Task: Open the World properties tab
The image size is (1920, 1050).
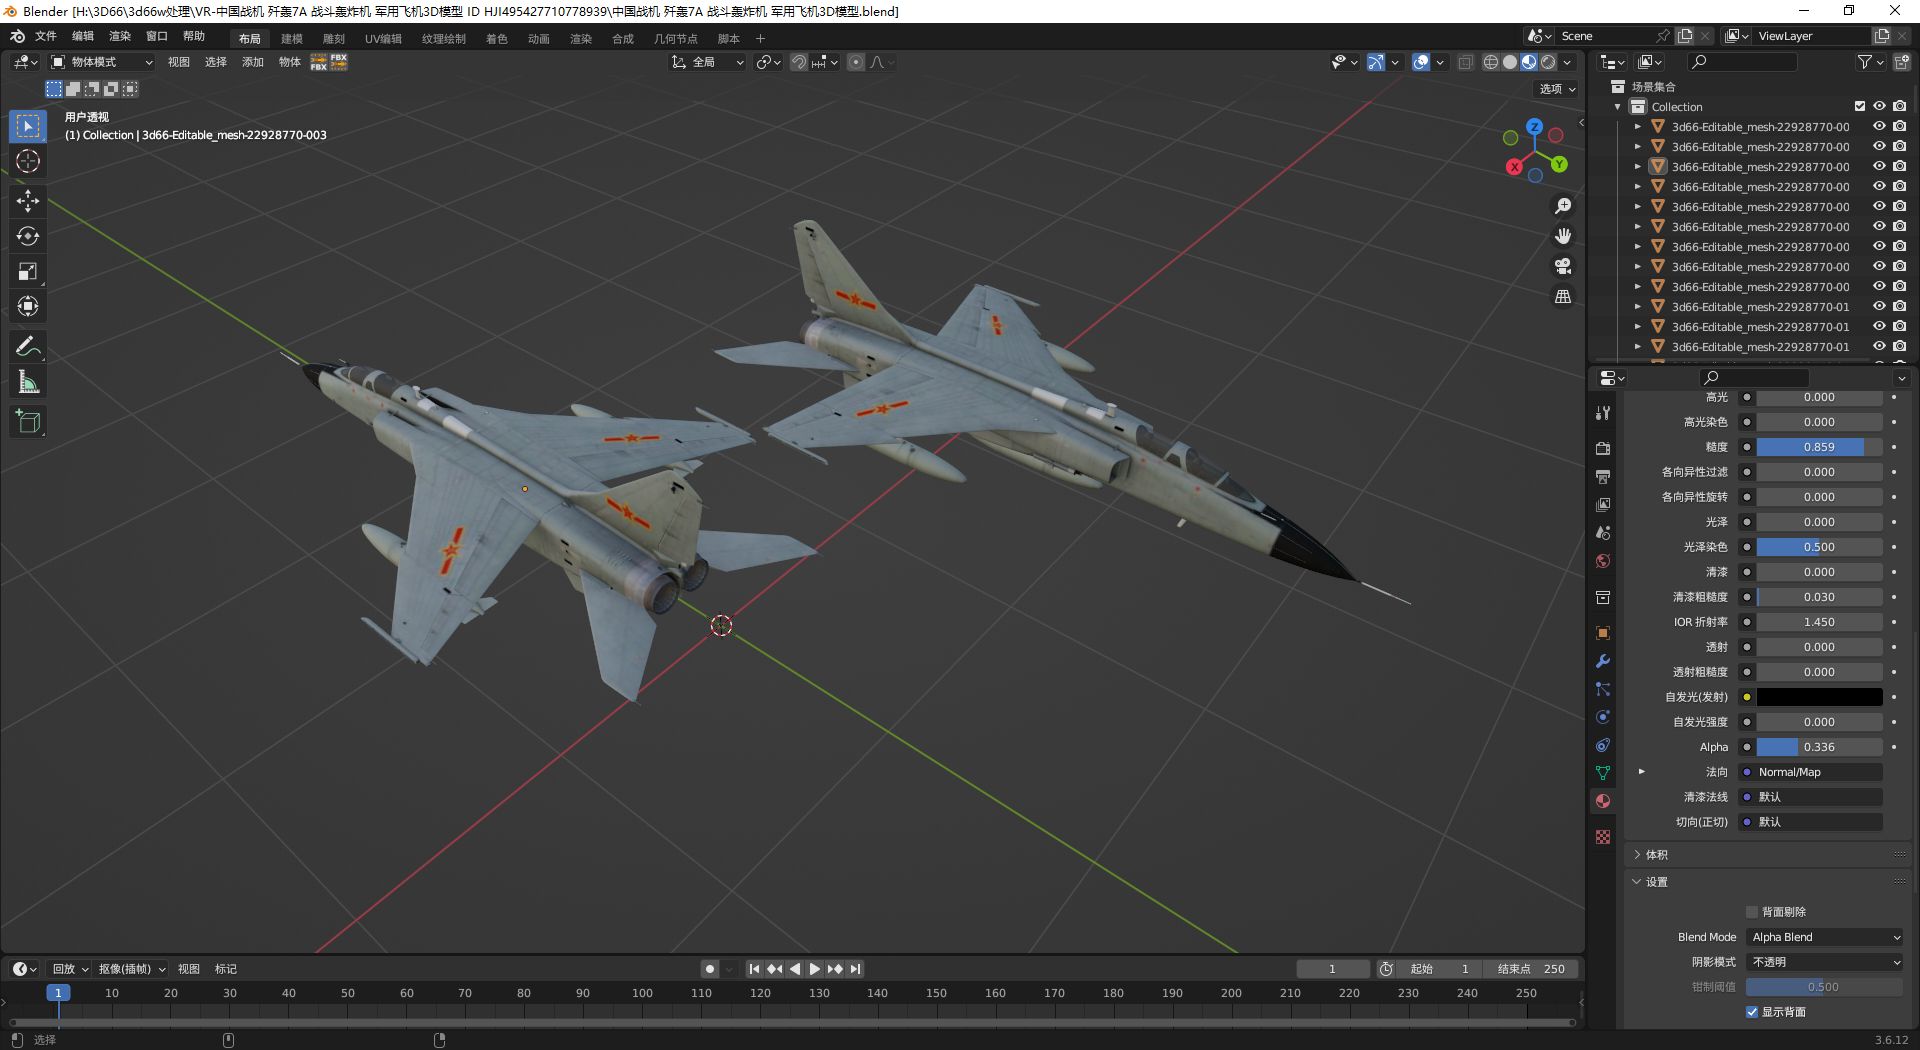Action: (1603, 561)
